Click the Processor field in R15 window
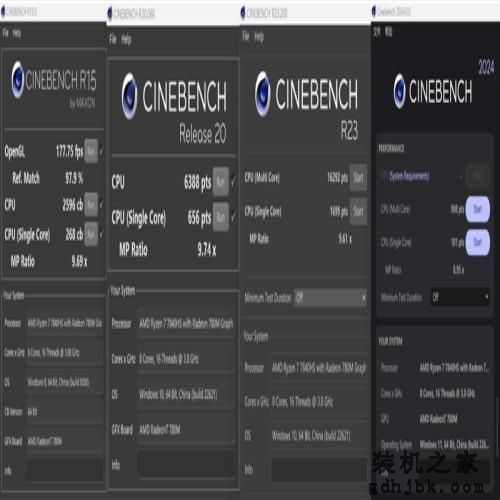This screenshot has width=500, height=500. pyautogui.click(x=65, y=323)
